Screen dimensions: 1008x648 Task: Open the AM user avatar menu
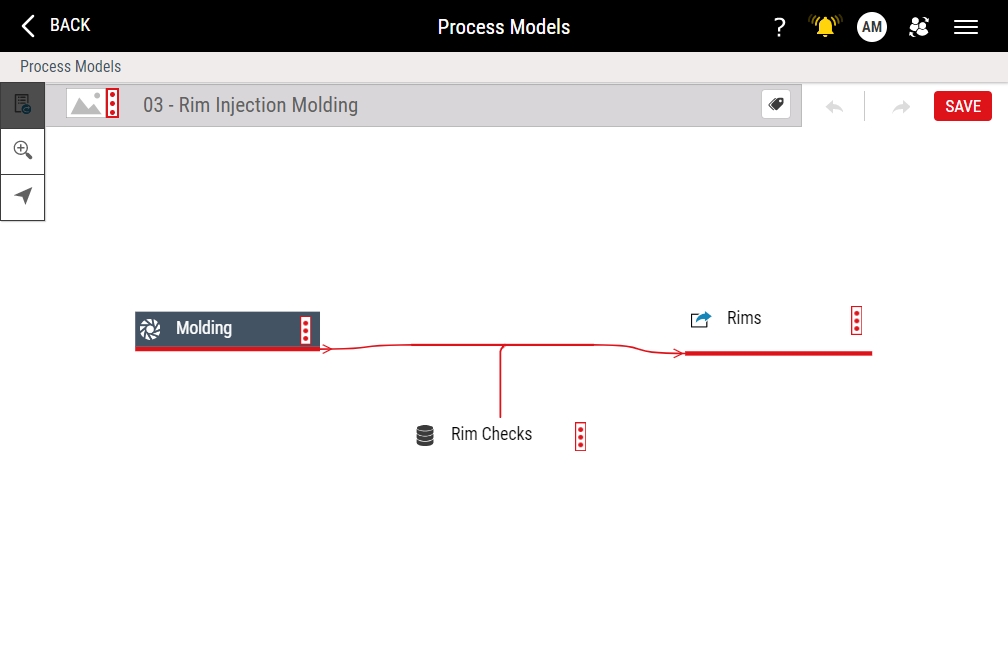(872, 27)
